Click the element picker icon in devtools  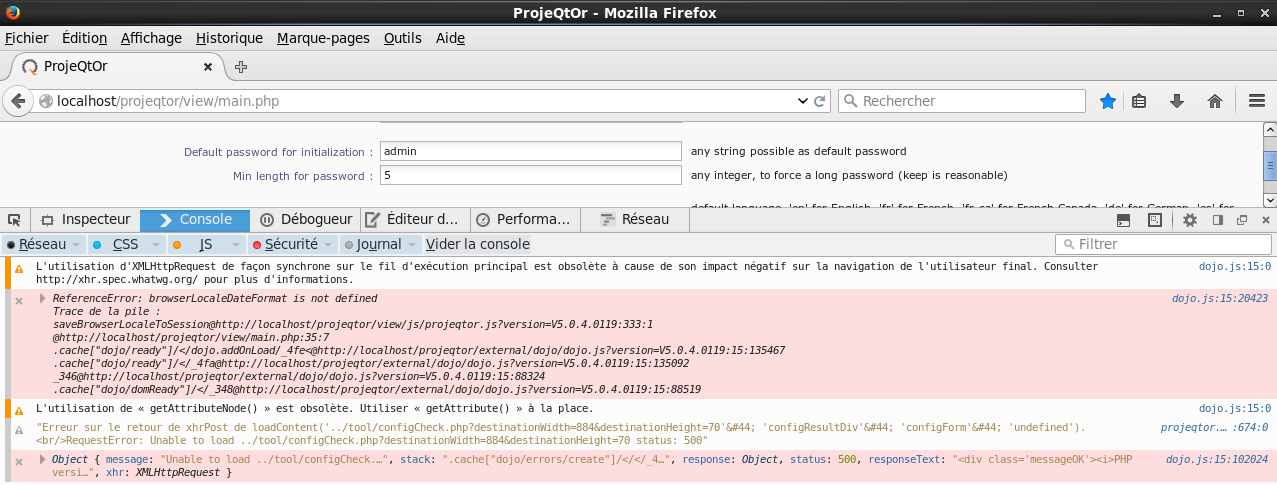point(14,220)
